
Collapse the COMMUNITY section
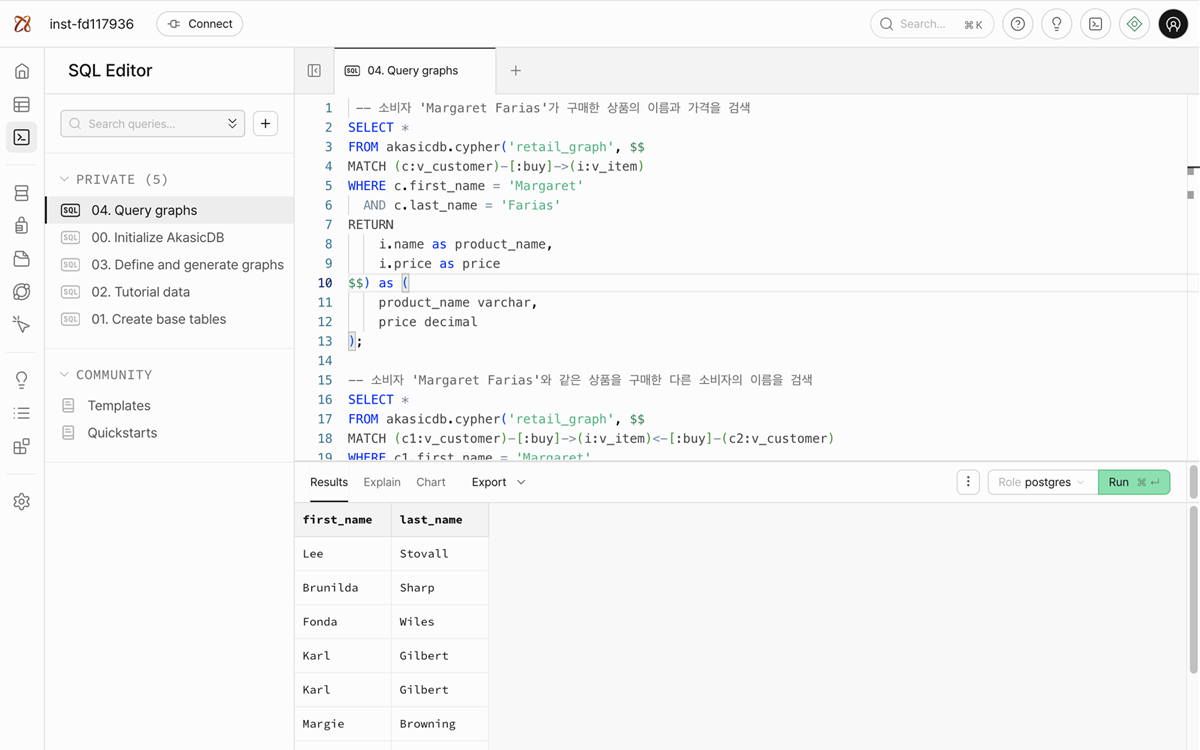pyautogui.click(x=106, y=374)
